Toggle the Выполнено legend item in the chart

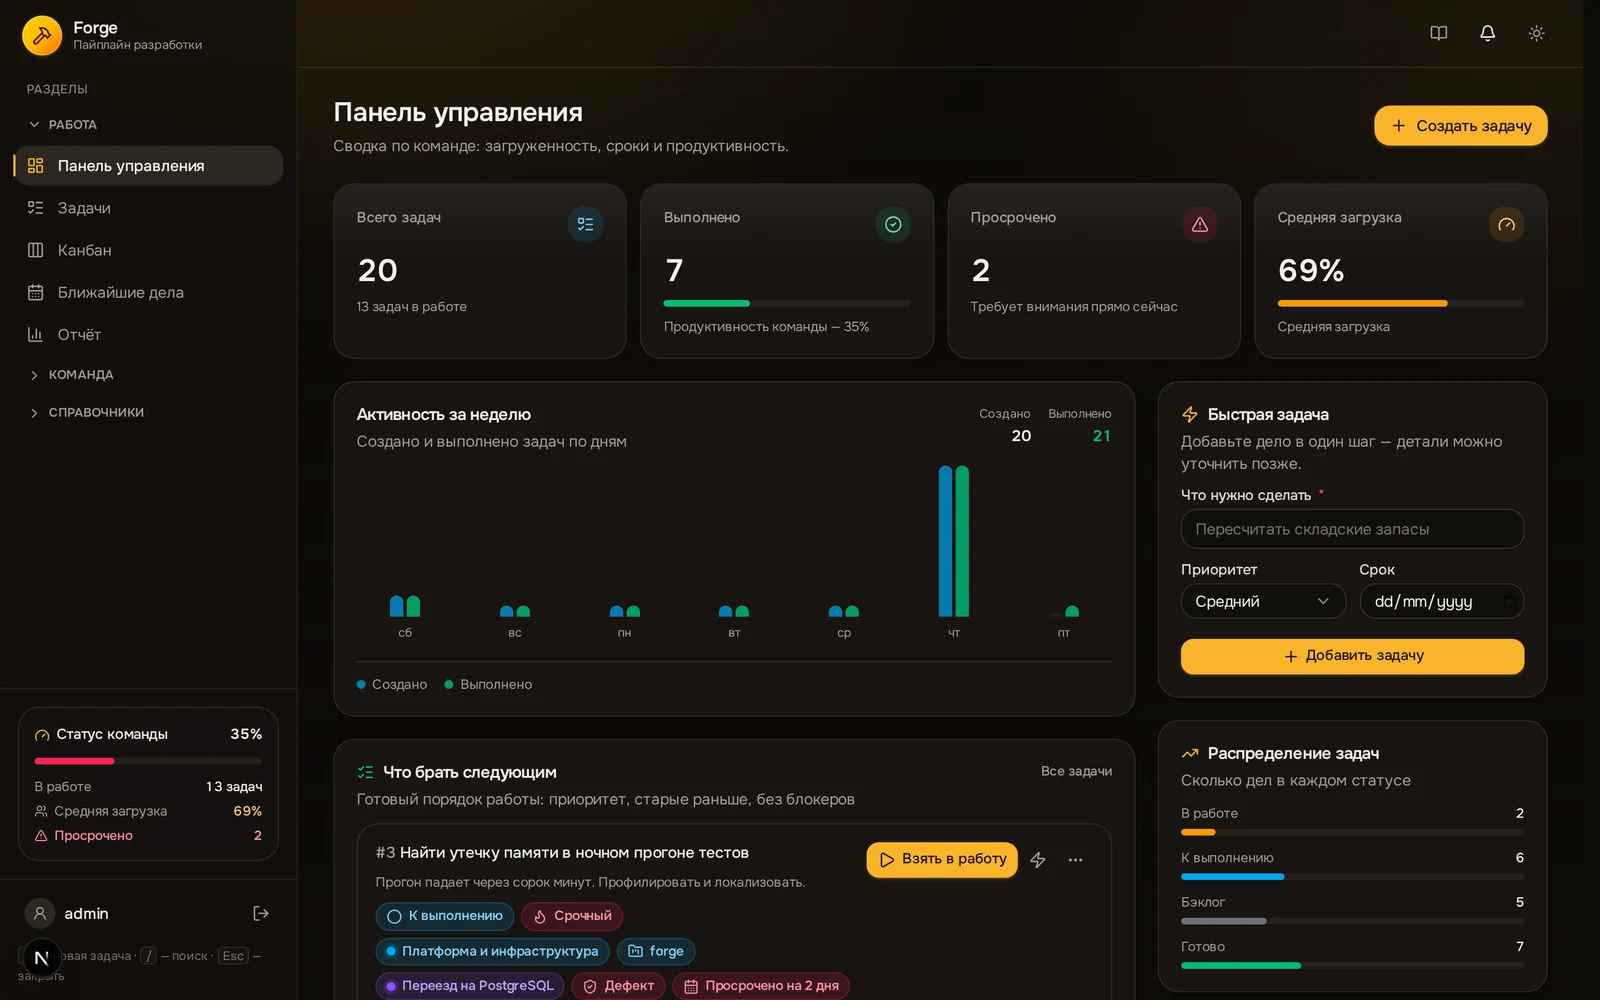click(488, 684)
